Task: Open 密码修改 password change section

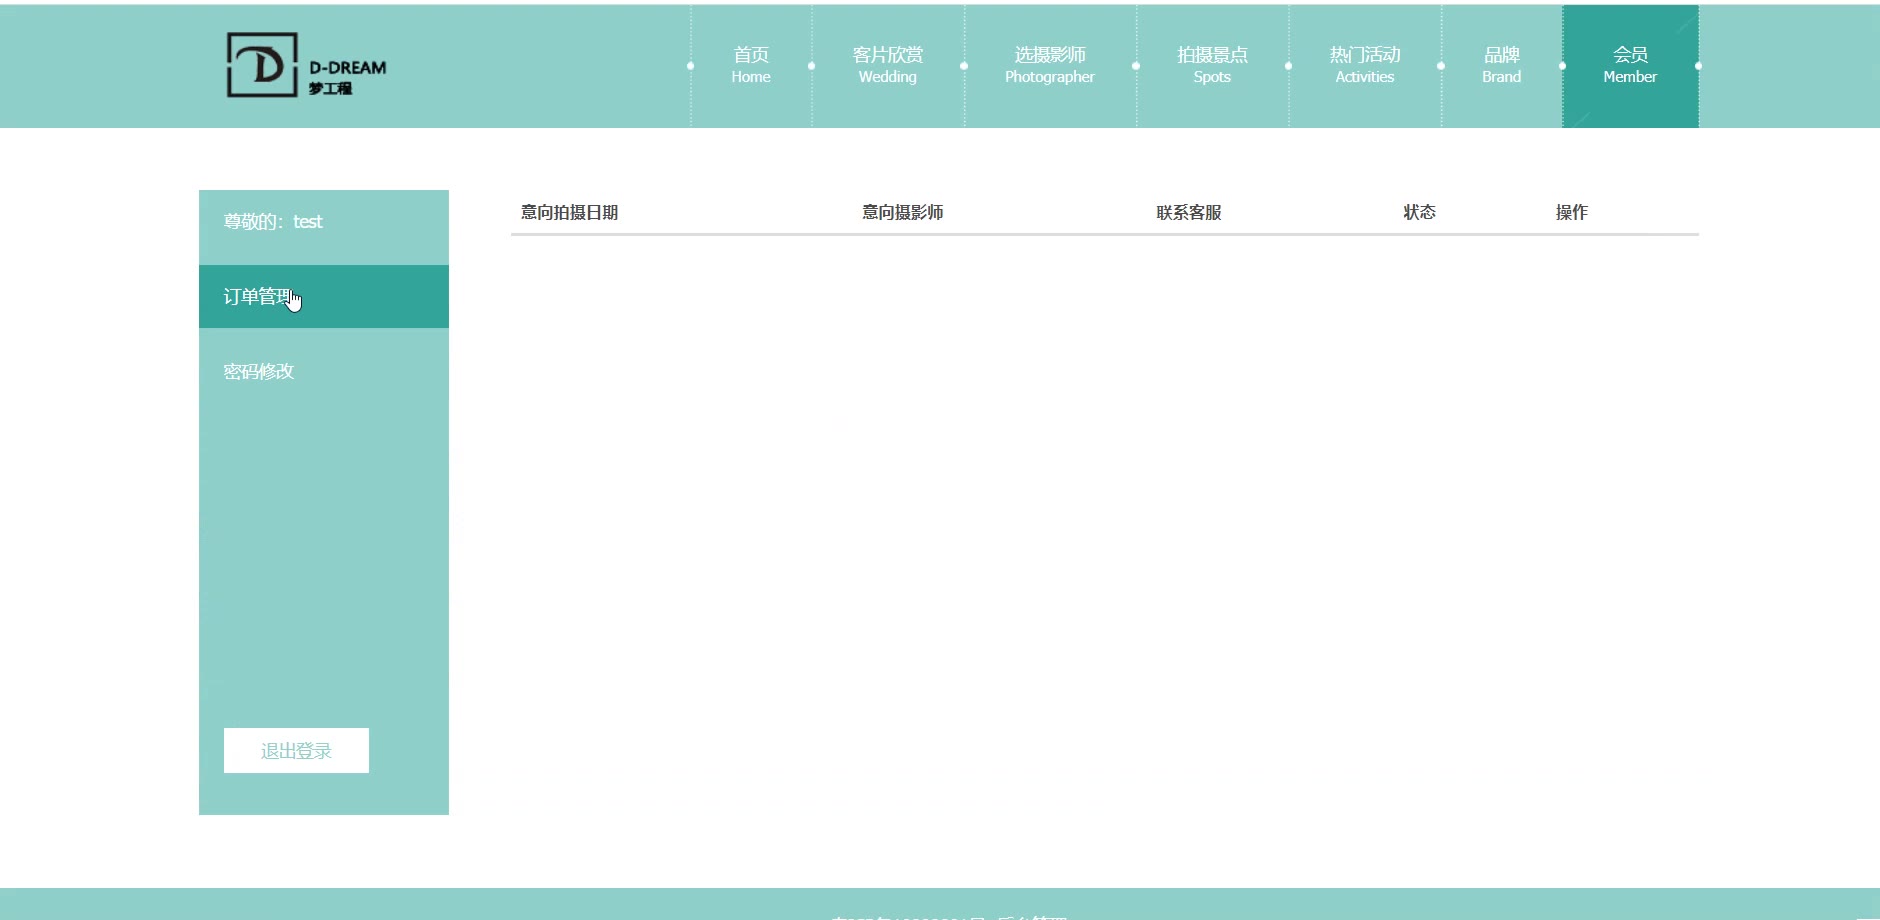Action: 259,372
